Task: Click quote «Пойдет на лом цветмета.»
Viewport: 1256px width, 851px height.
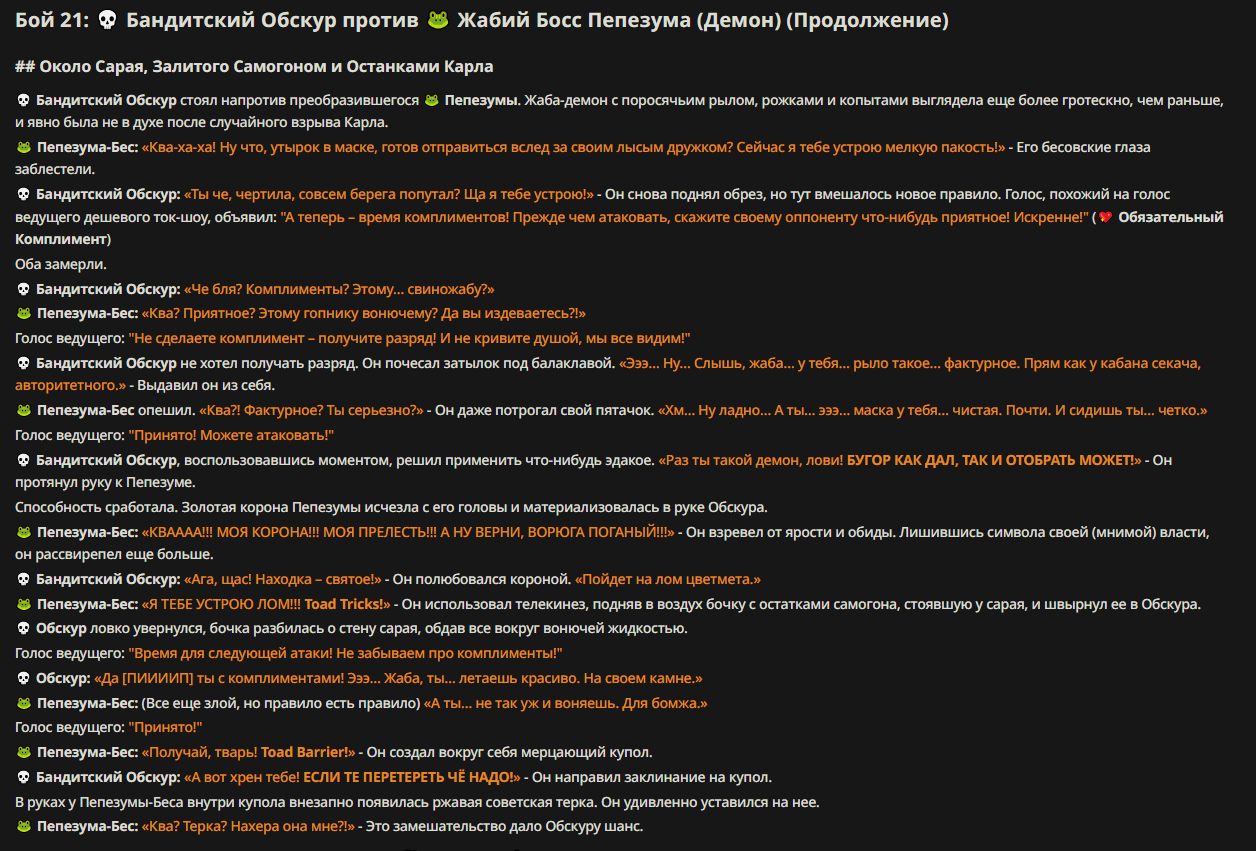Action: (668, 579)
